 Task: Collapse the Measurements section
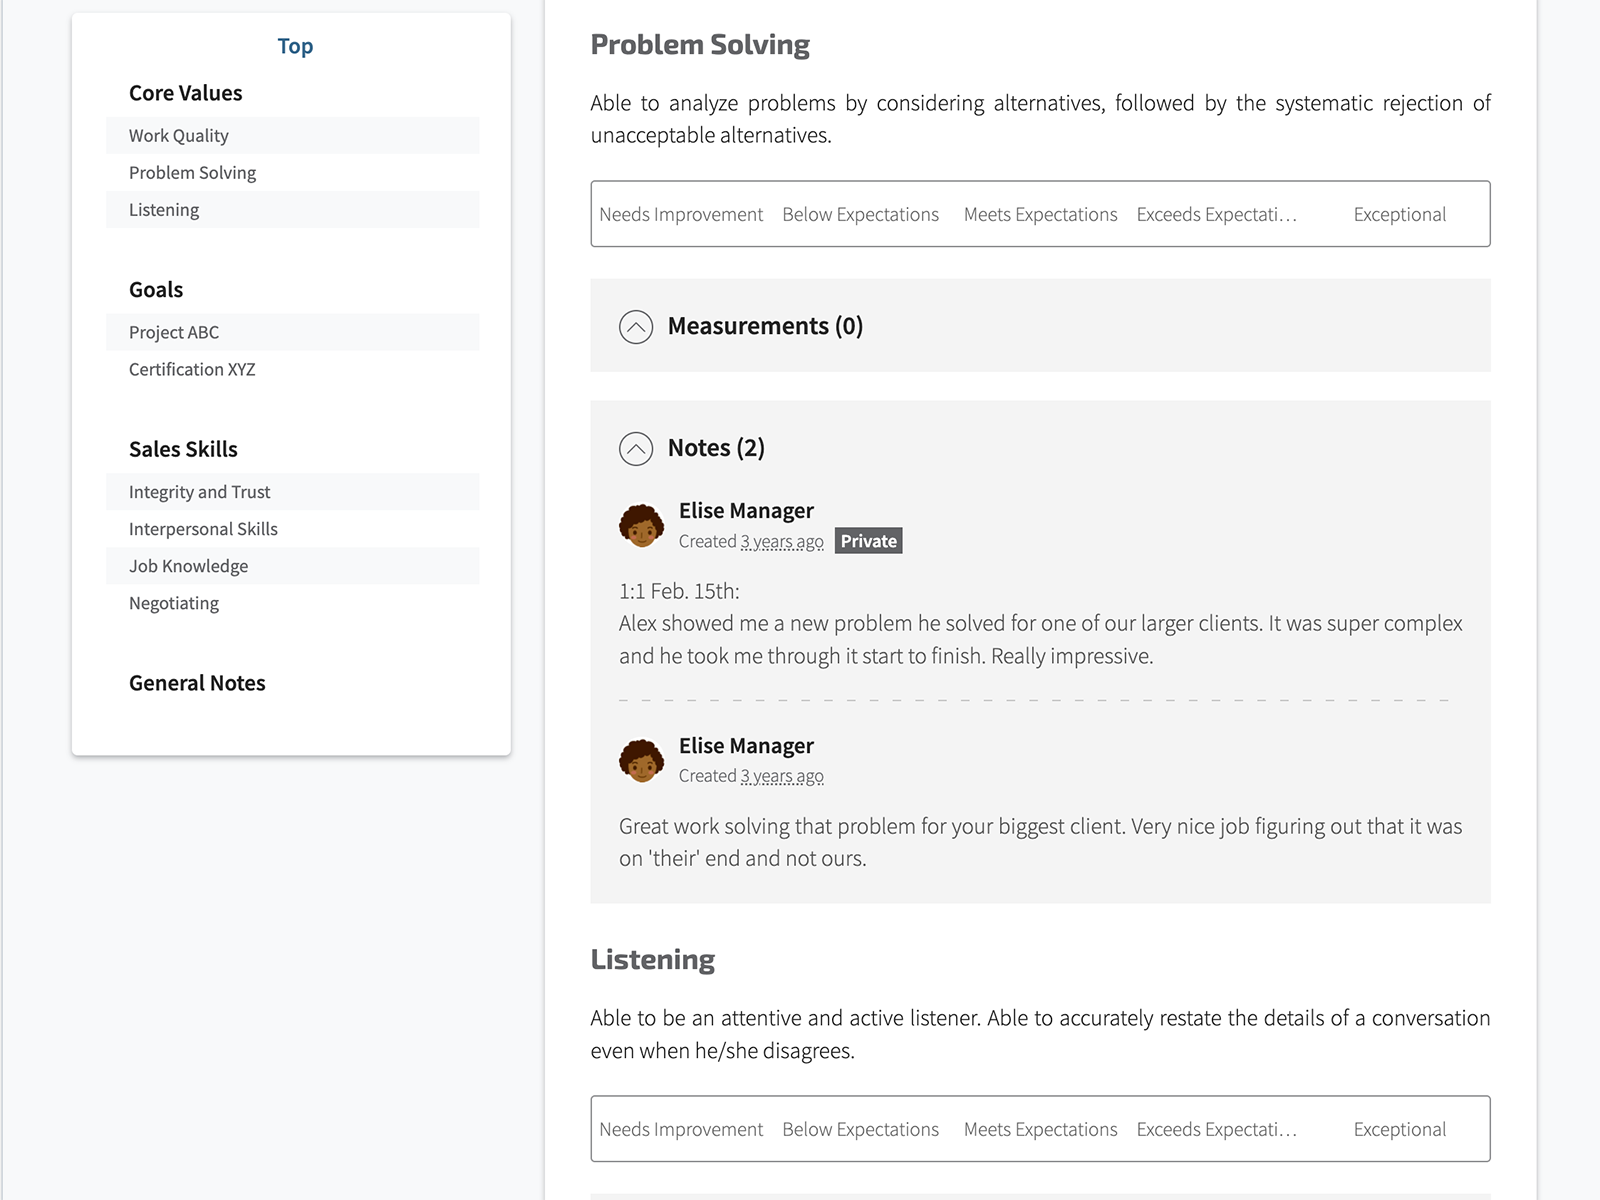635,326
